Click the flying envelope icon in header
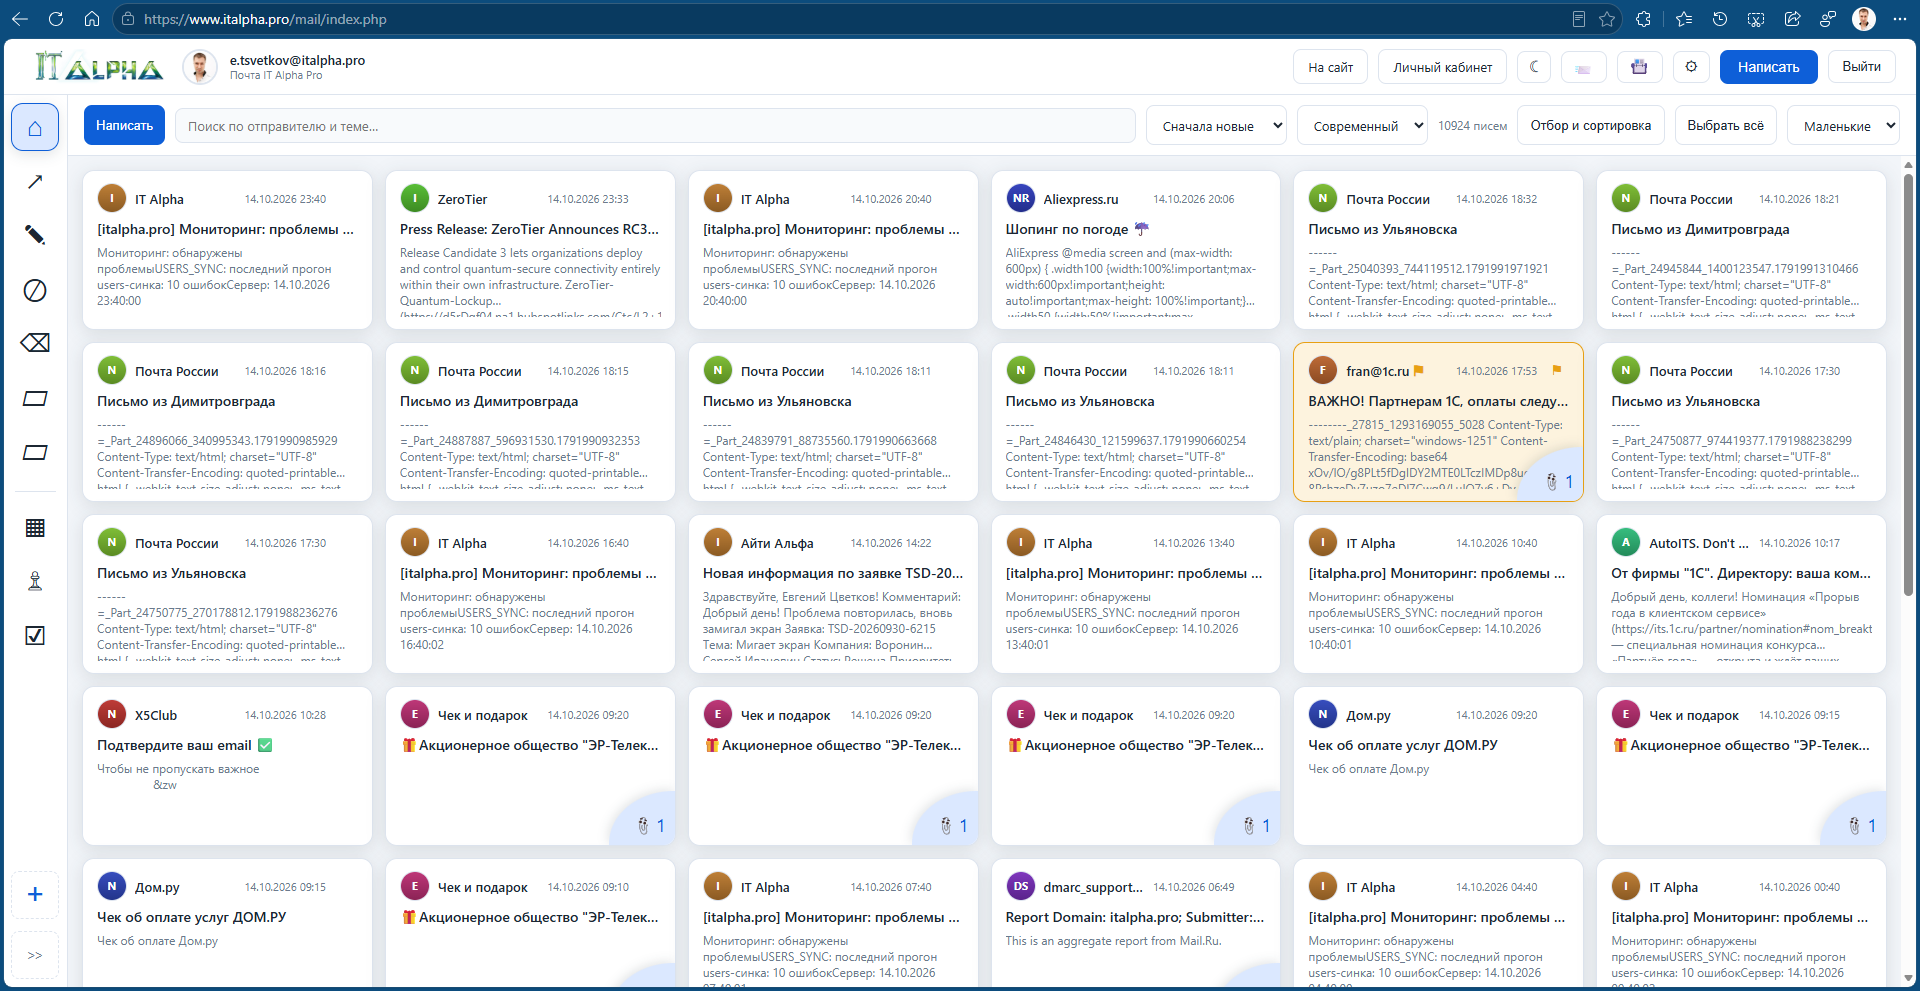The width and height of the screenshot is (1920, 991). [x=1583, y=67]
